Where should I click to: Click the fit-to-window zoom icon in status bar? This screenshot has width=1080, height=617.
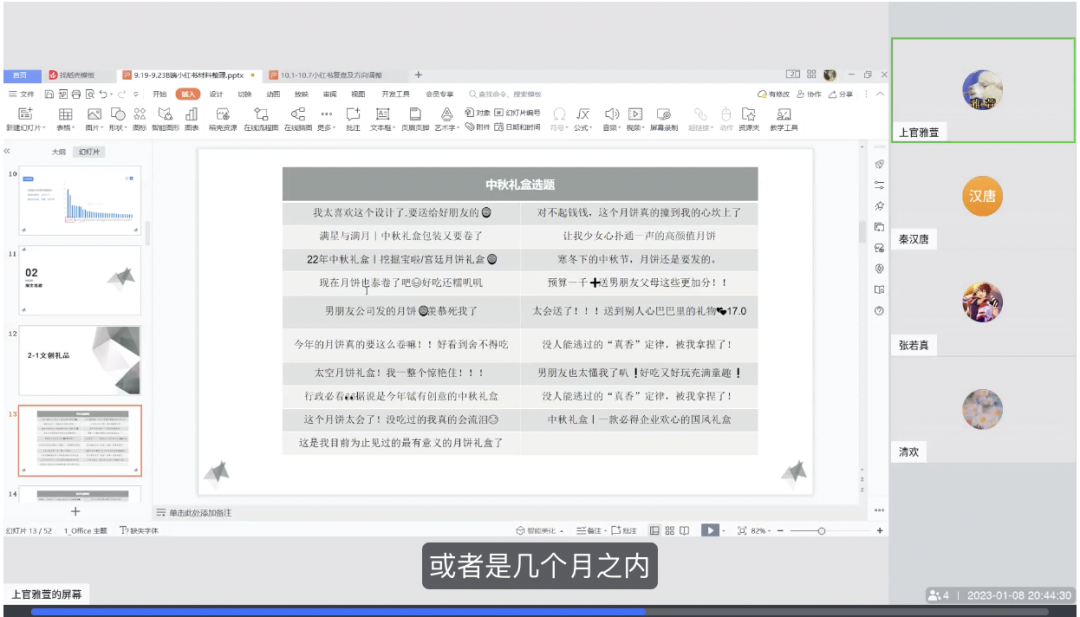point(742,530)
